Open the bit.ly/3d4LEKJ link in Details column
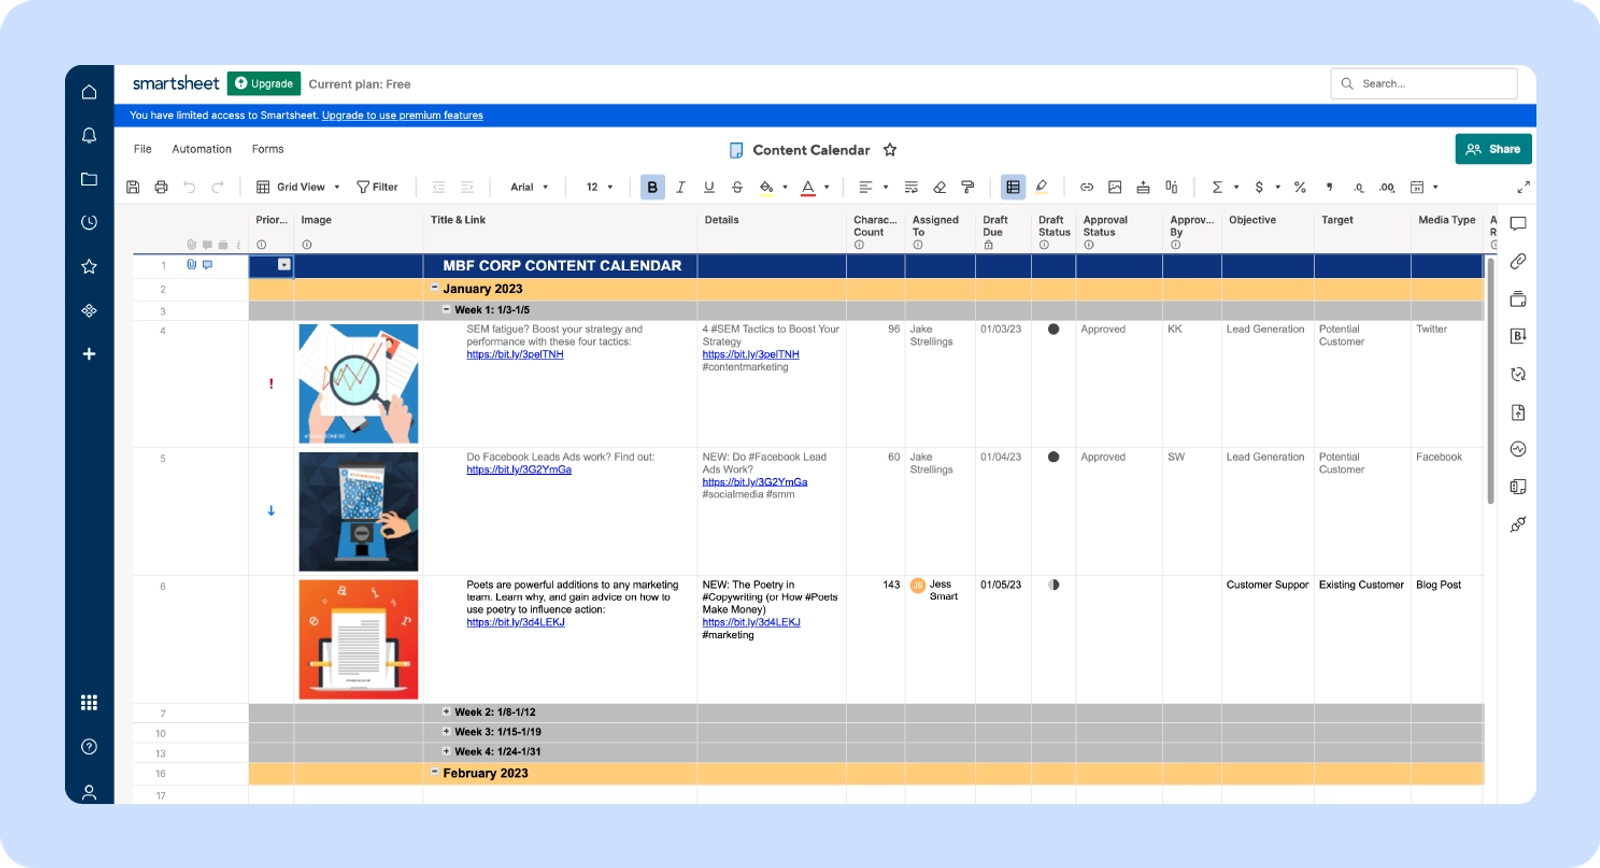Image resolution: width=1600 pixels, height=868 pixels. (x=751, y=622)
